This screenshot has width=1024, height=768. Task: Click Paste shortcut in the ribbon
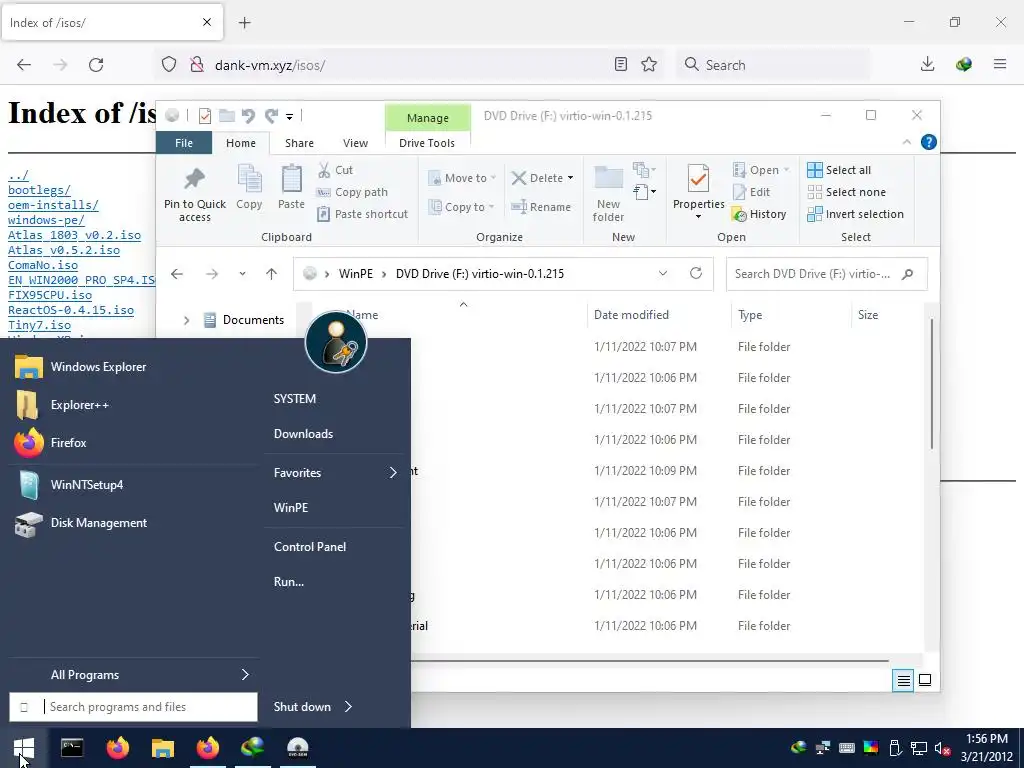tap(363, 214)
